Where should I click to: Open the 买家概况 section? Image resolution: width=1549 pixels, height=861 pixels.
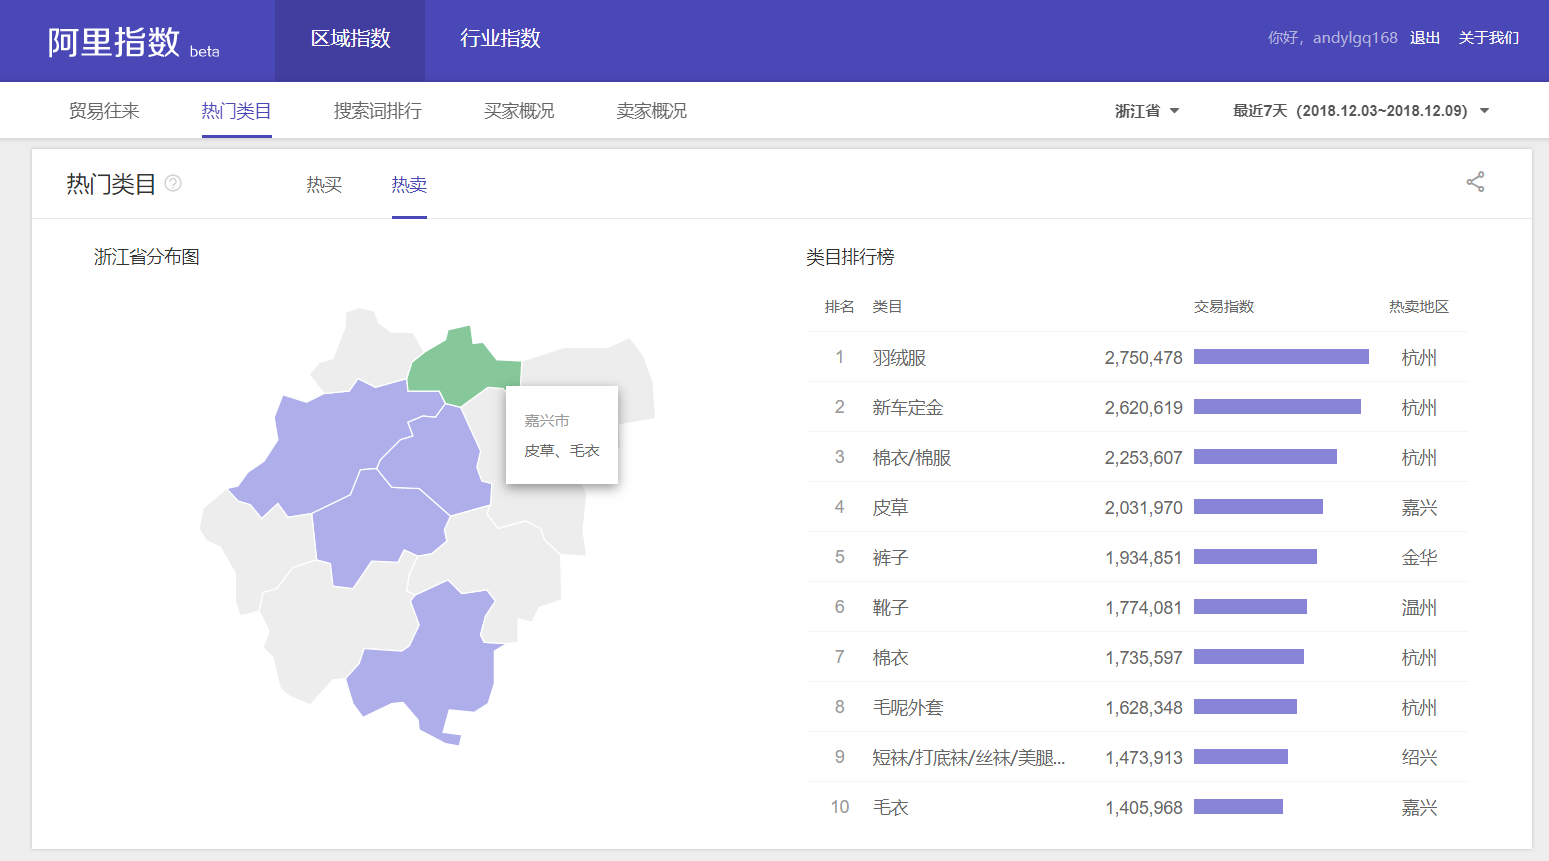pos(517,111)
